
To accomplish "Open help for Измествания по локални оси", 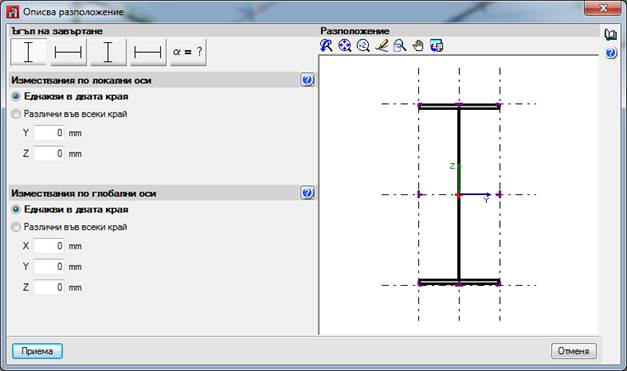I will [x=307, y=80].
